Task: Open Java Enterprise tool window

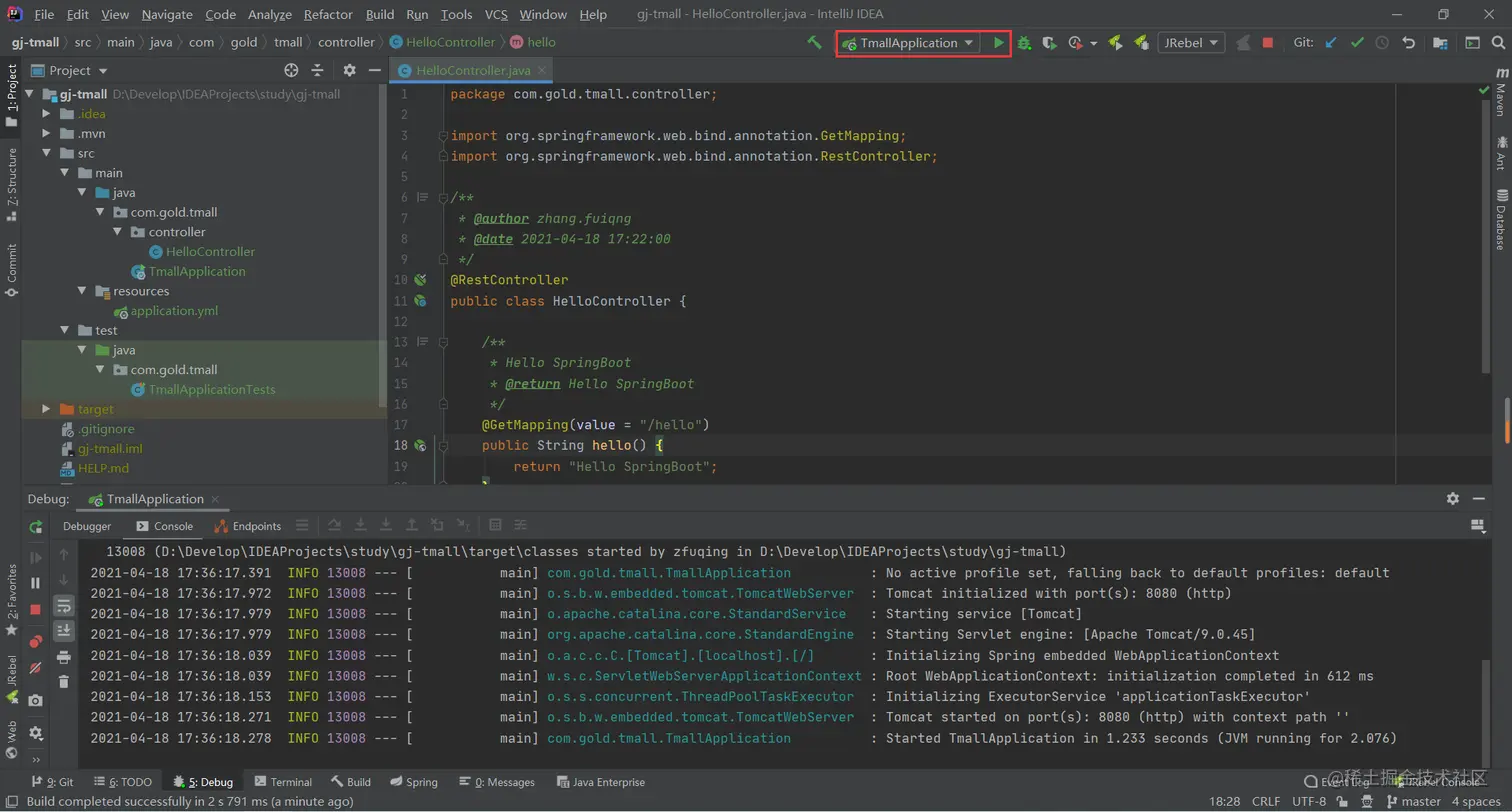Action: point(601,782)
